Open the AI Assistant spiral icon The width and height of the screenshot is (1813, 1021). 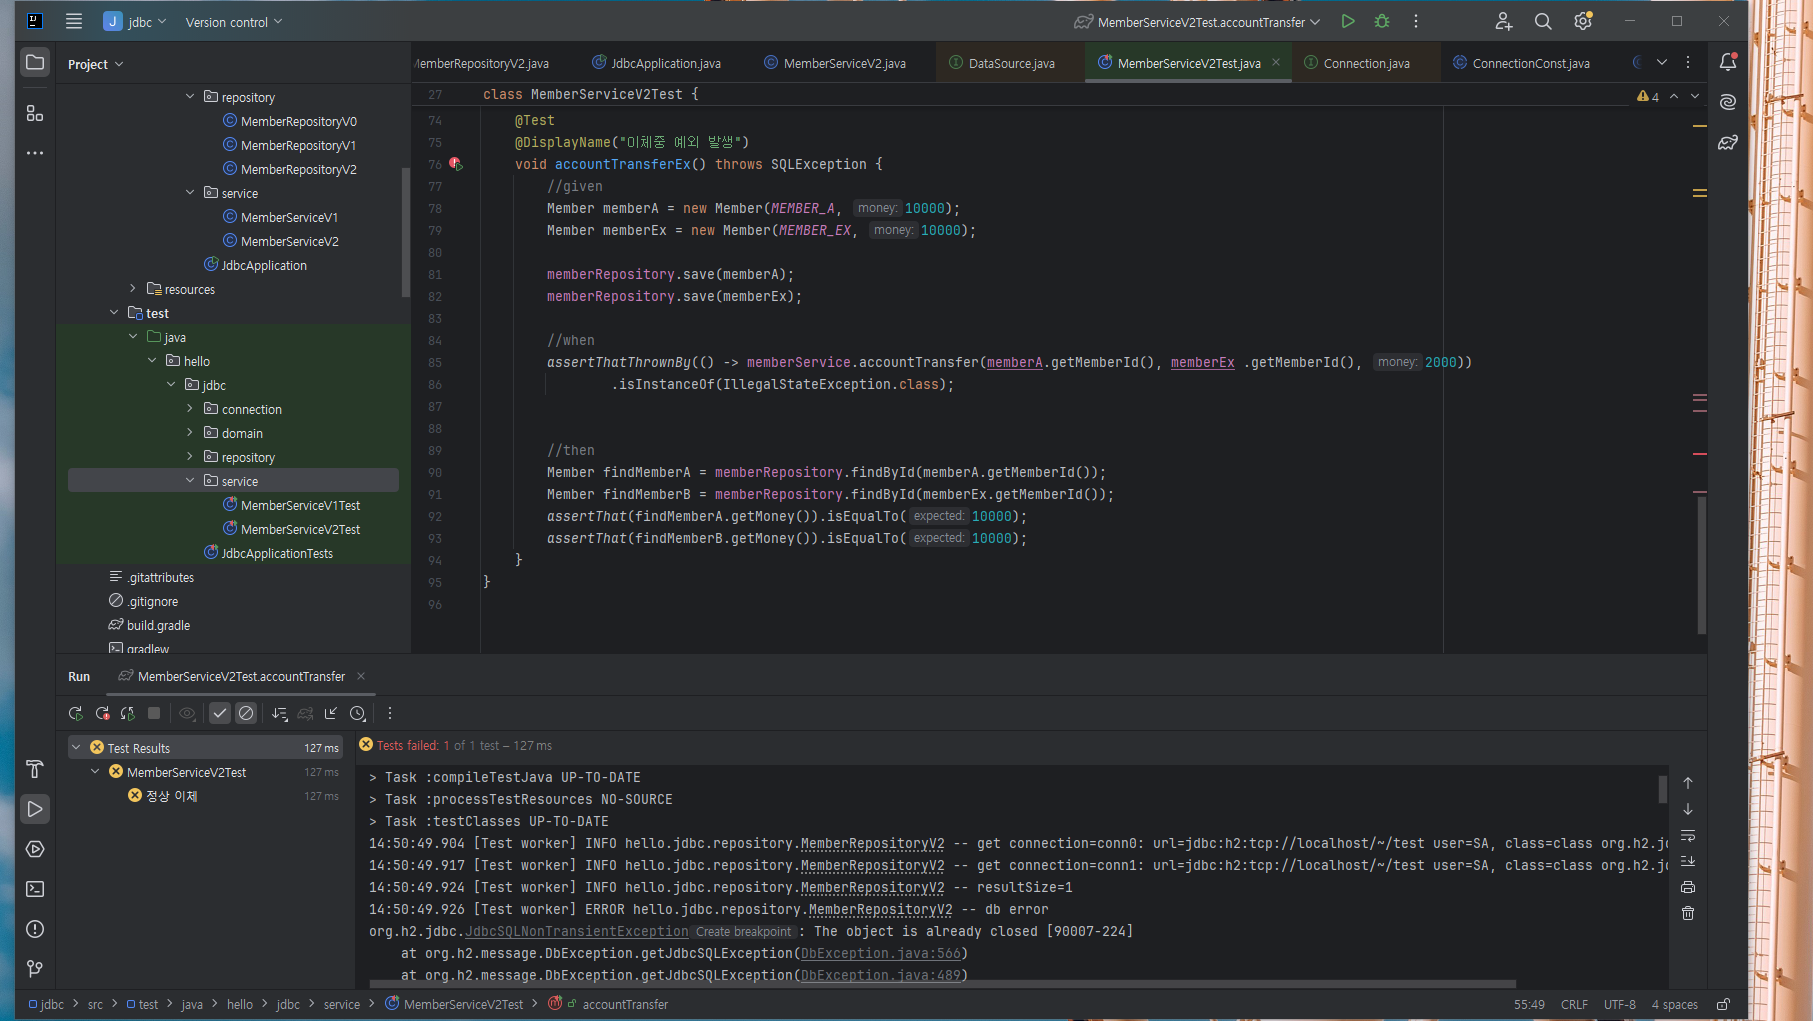1728,102
